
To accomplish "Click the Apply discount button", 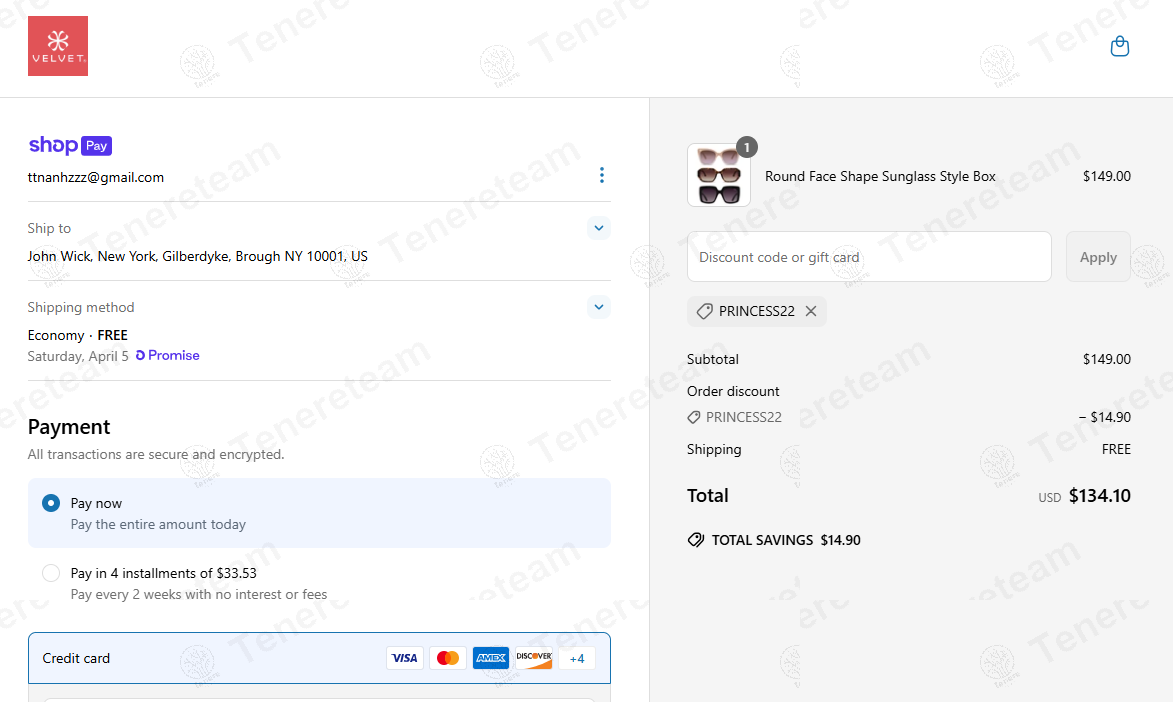I will point(1097,257).
